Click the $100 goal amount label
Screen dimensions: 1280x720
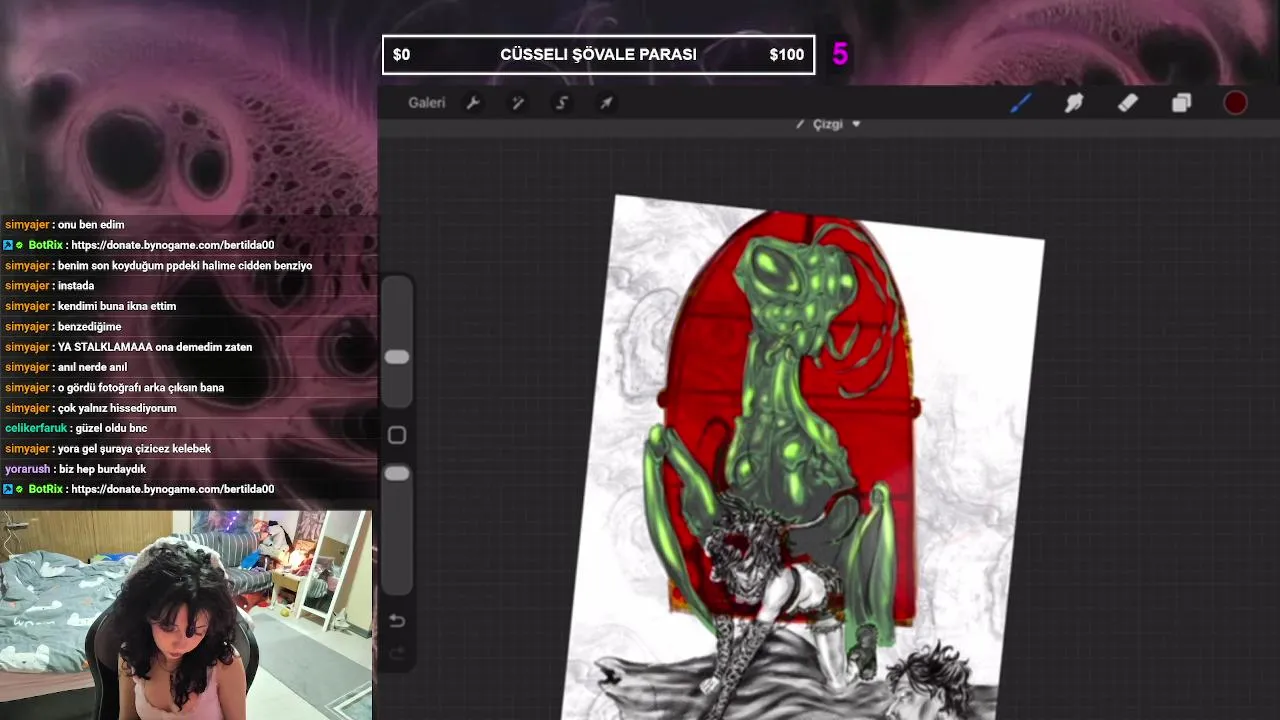[x=787, y=55]
